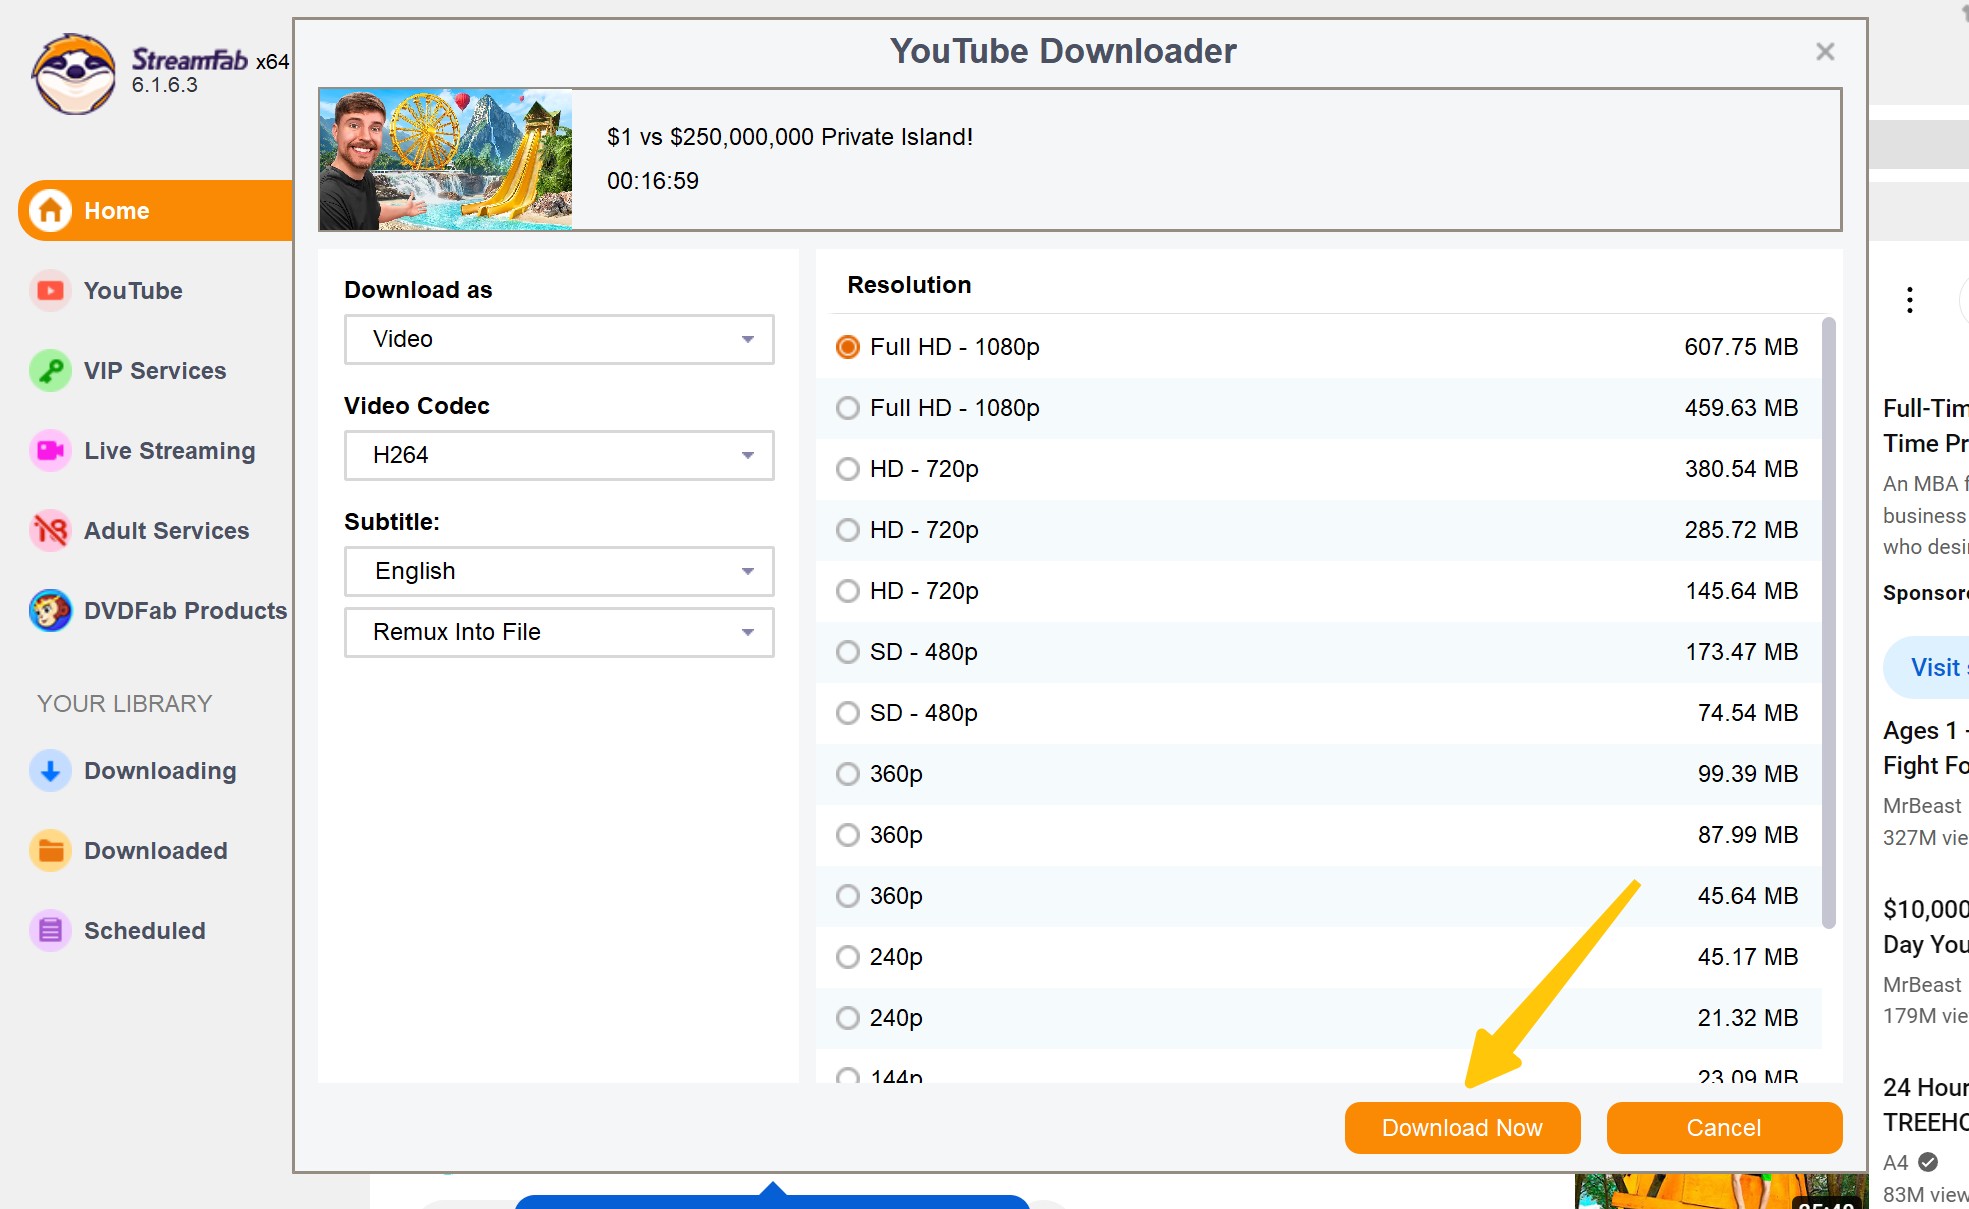The height and width of the screenshot is (1209, 1969).
Task: Open DVDFab Products from the sidebar
Action: point(186,610)
